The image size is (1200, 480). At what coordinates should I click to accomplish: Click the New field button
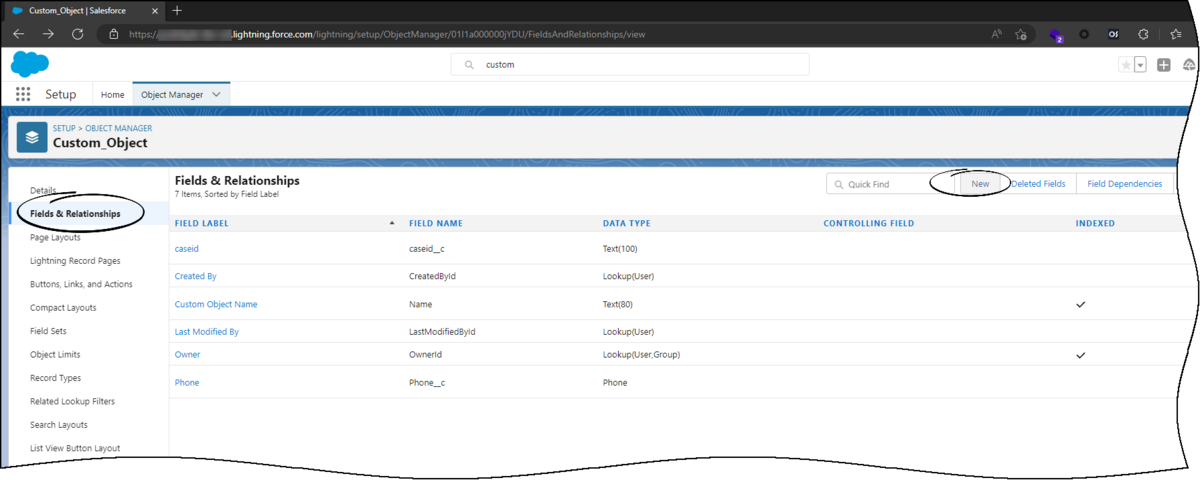pos(980,184)
